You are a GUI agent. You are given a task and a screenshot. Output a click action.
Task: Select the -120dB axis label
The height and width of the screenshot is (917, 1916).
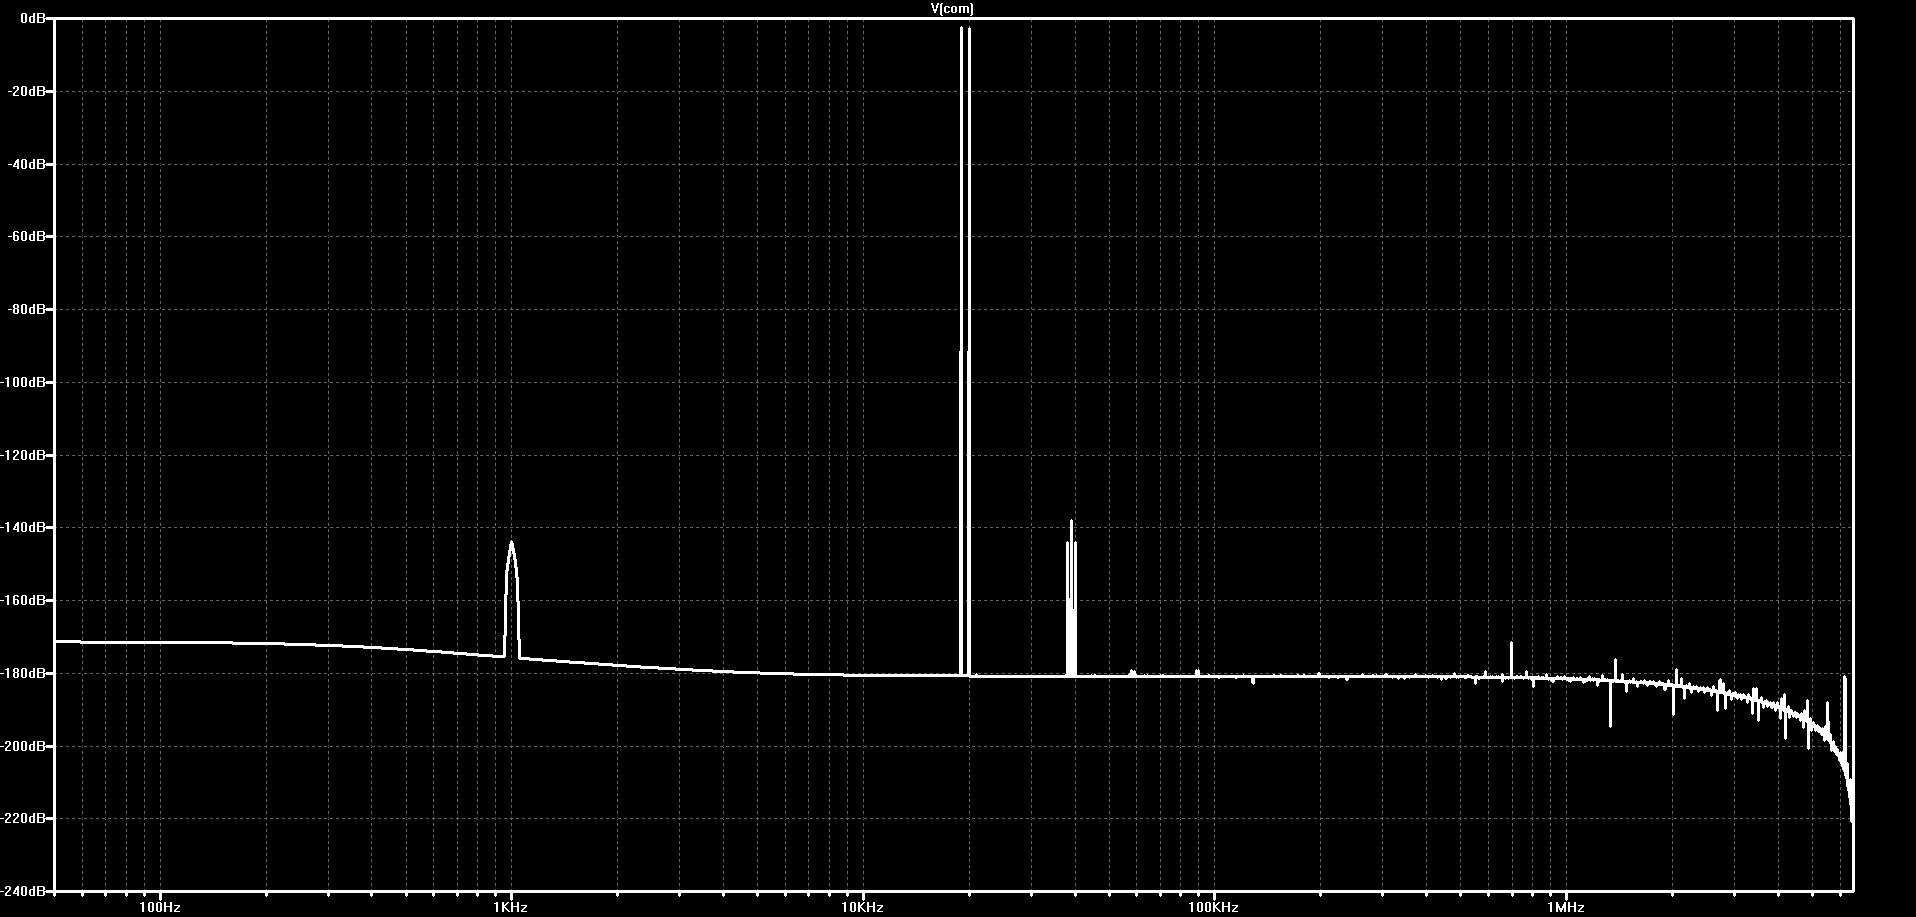(x=24, y=455)
